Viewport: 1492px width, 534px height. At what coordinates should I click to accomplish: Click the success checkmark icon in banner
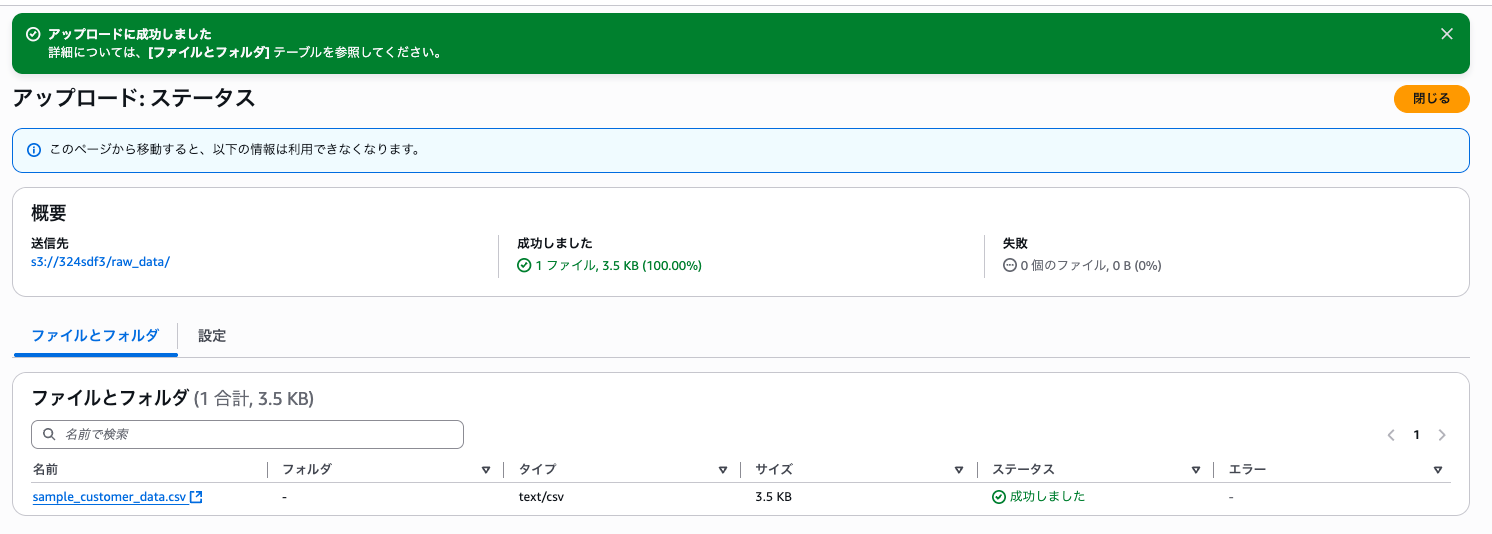coord(33,34)
